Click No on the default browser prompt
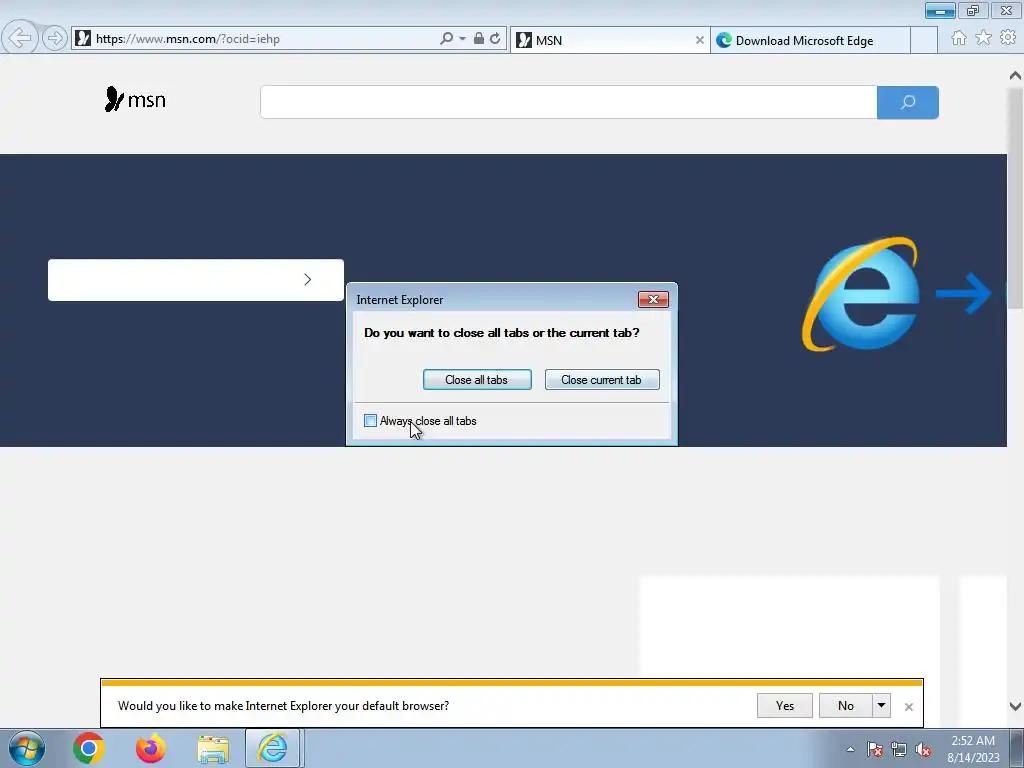This screenshot has width=1024, height=768. click(x=846, y=705)
